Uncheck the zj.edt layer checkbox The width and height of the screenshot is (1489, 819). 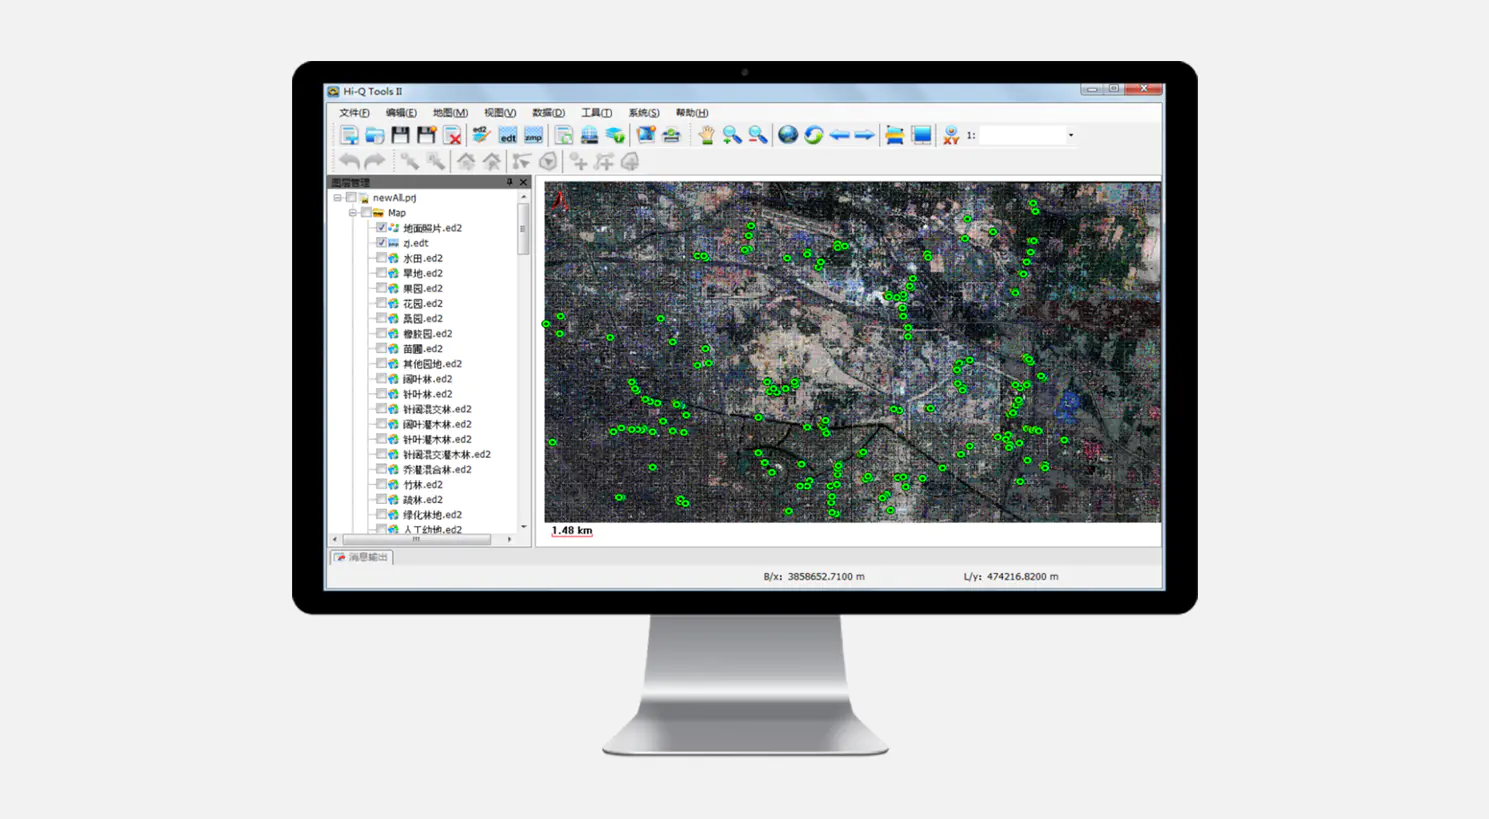pos(381,243)
